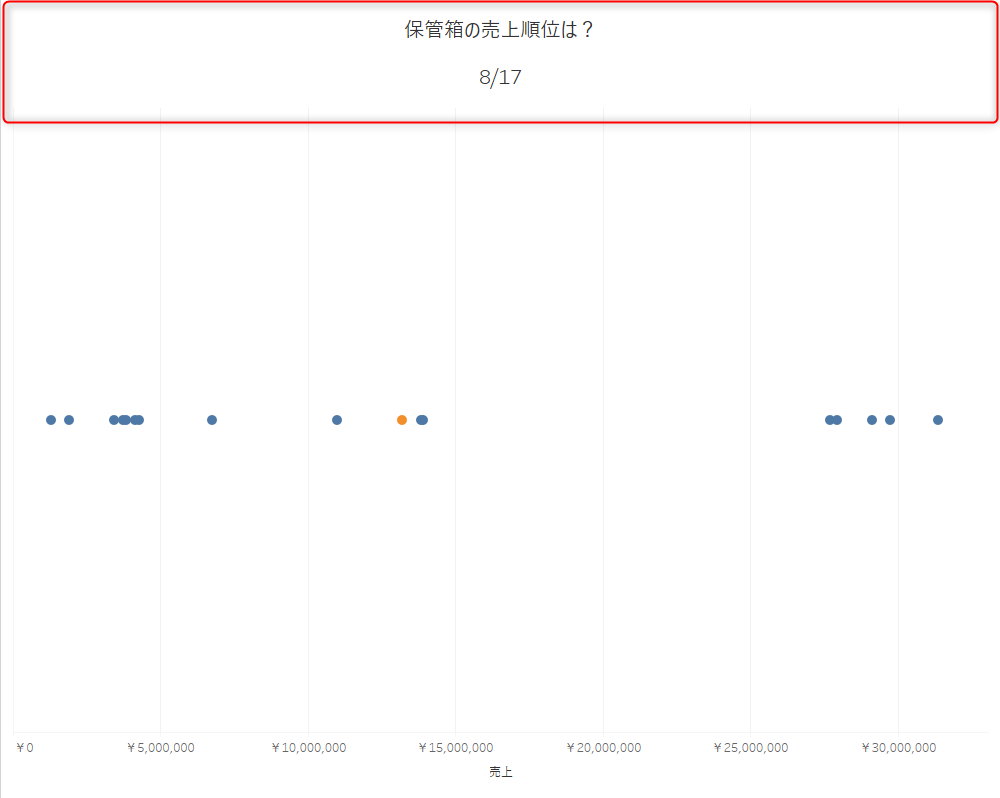Image resolution: width=1000 pixels, height=798 pixels.
Task: Click the overlapping blue dots near ¥27,500,000
Action: click(833, 420)
